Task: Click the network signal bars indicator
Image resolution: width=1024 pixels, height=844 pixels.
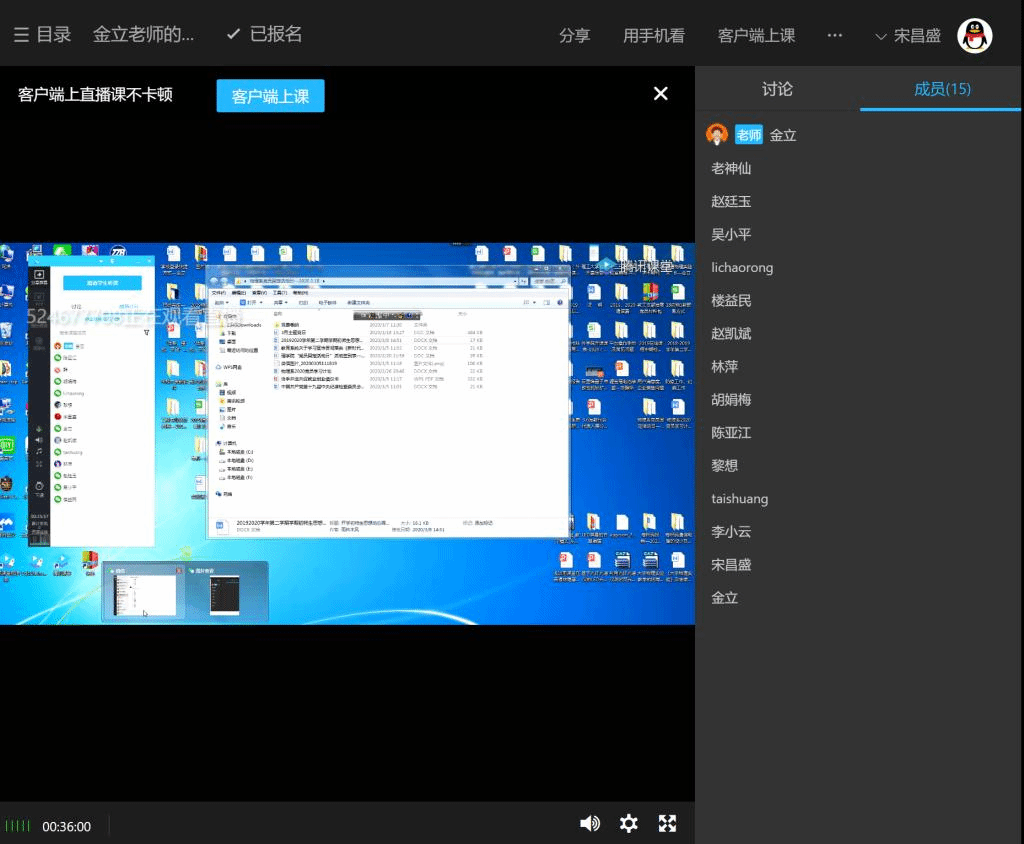Action: tap(18, 826)
